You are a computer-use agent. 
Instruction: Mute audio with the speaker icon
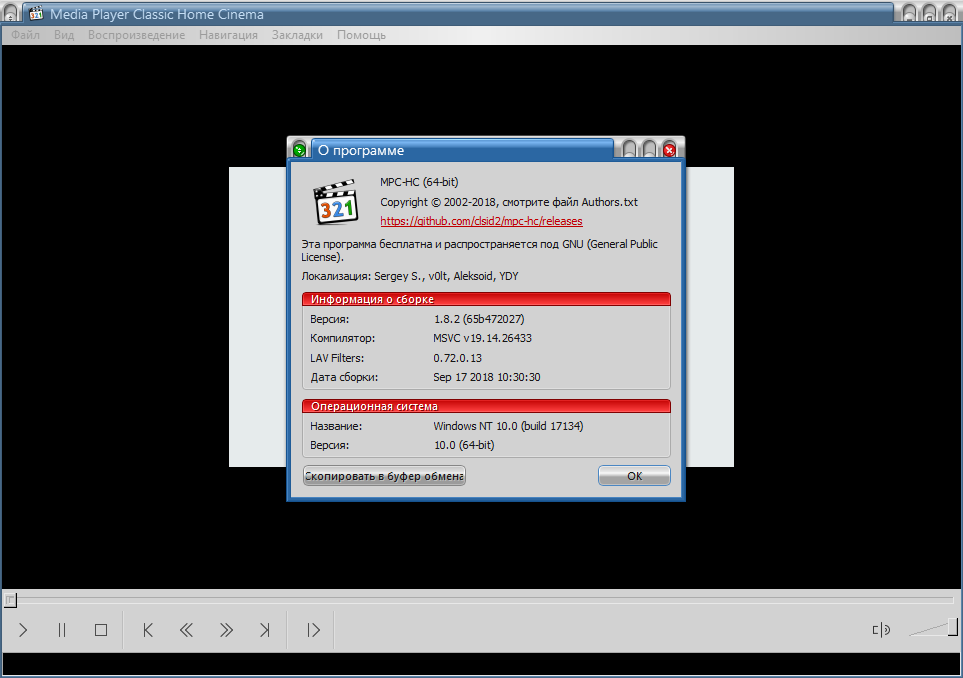coord(881,629)
